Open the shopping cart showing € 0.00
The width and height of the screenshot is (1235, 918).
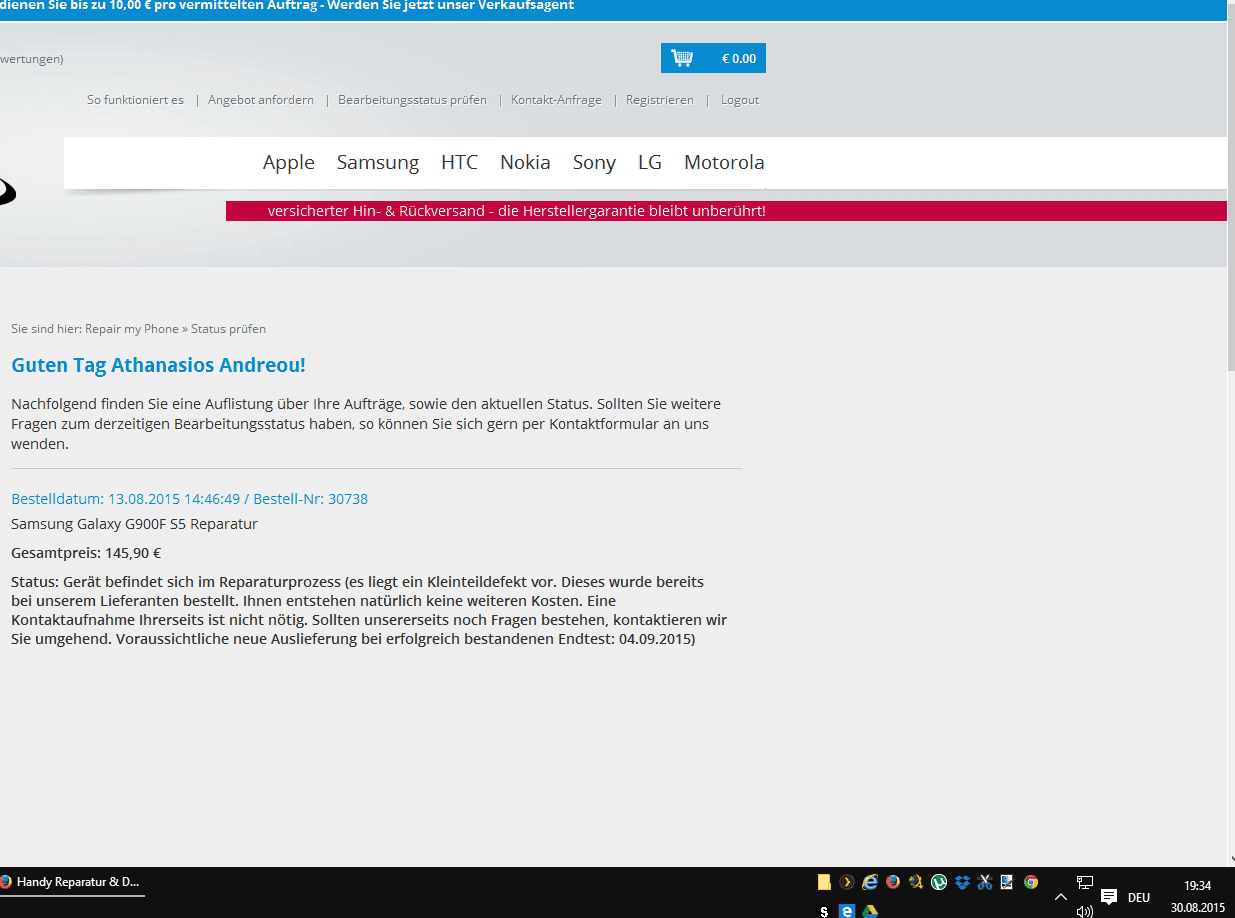pyautogui.click(x=713, y=58)
